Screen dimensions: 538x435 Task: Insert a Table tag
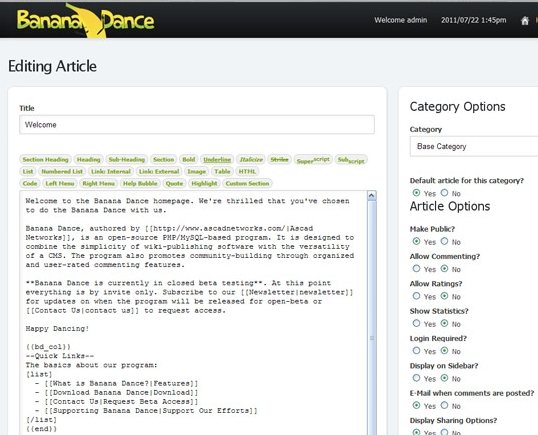pyautogui.click(x=222, y=172)
